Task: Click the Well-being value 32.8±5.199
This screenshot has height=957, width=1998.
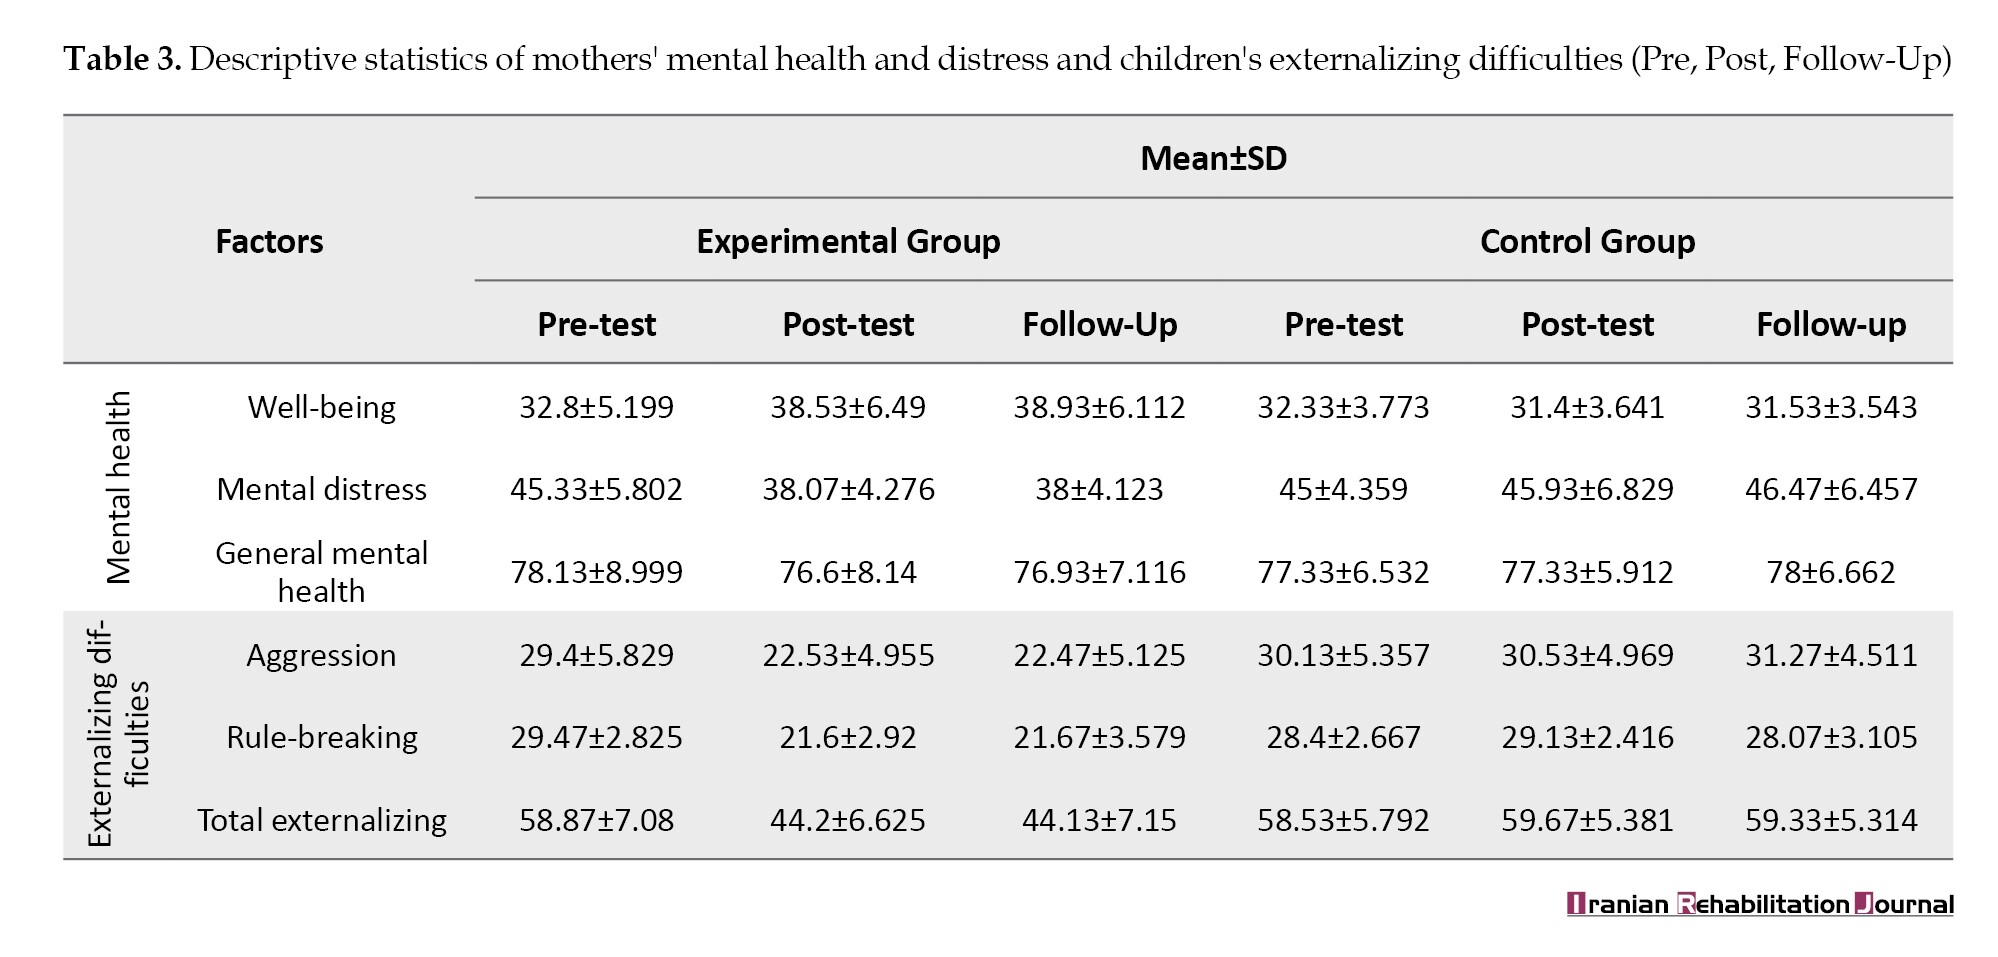Action: [596, 407]
